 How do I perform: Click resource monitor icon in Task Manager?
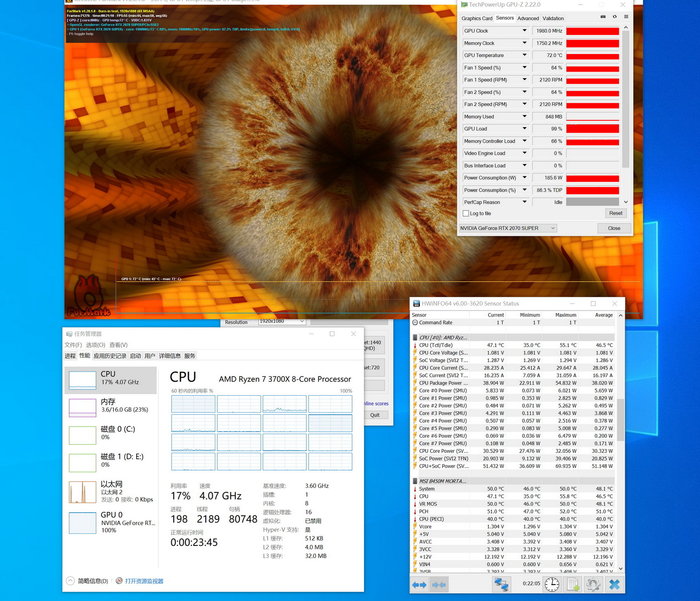click(x=119, y=581)
